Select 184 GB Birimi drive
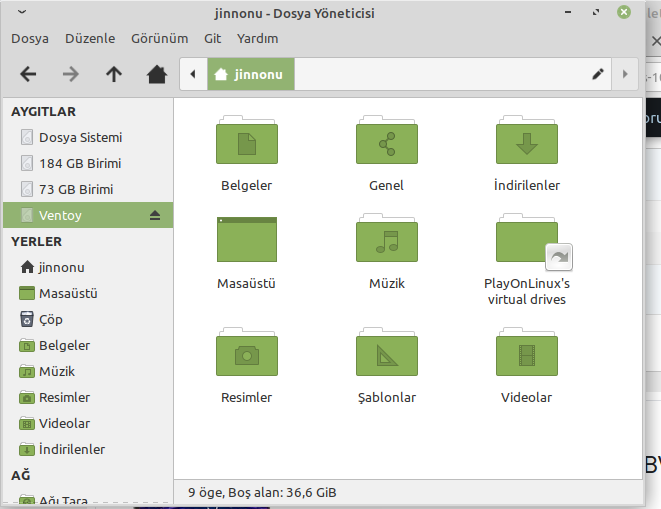 (88, 164)
